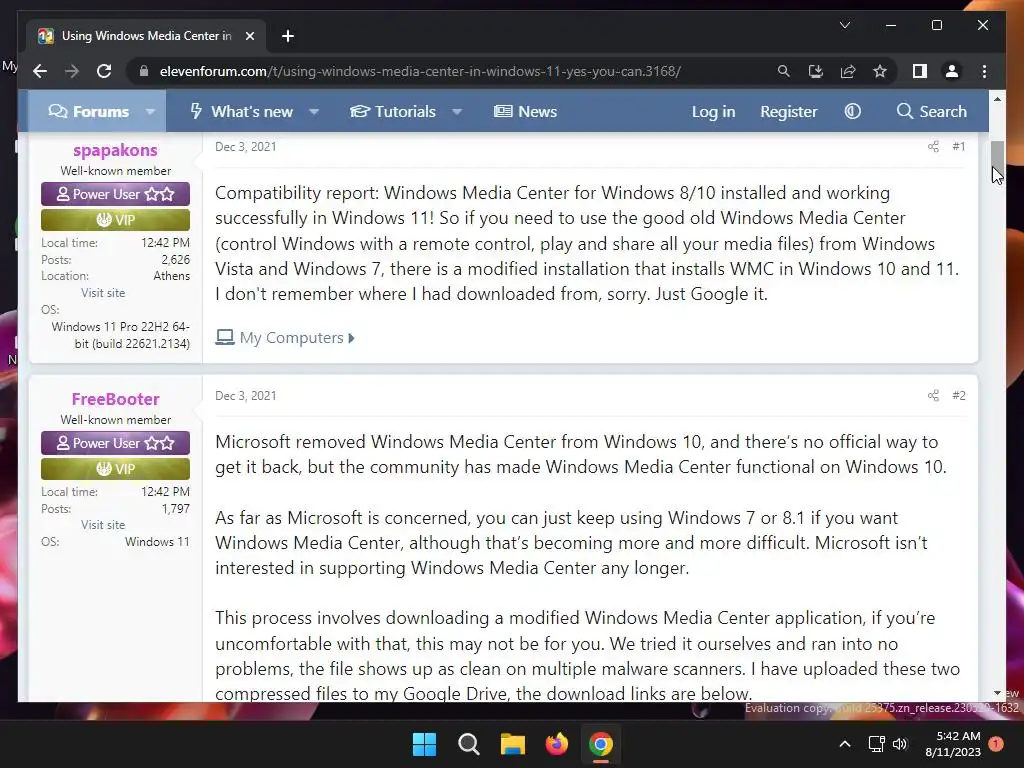
Task: Click the Register link
Action: (788, 112)
